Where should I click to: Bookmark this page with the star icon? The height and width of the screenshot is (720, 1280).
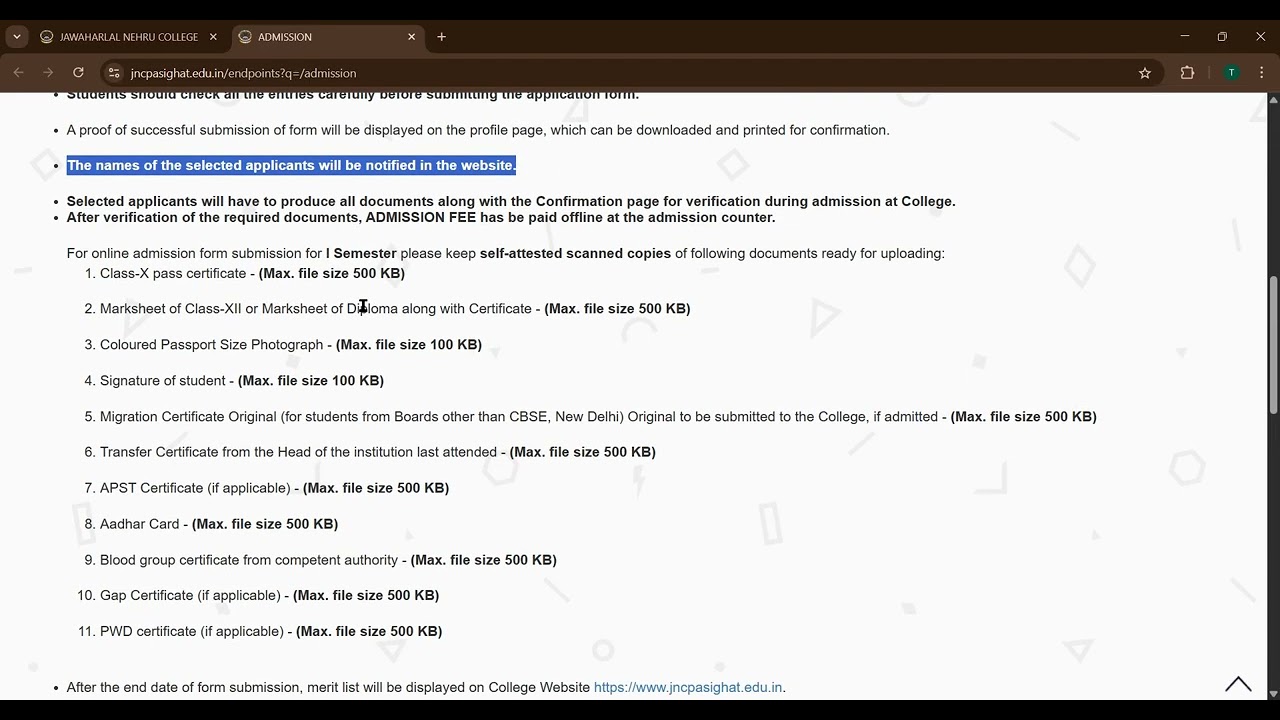(1145, 73)
